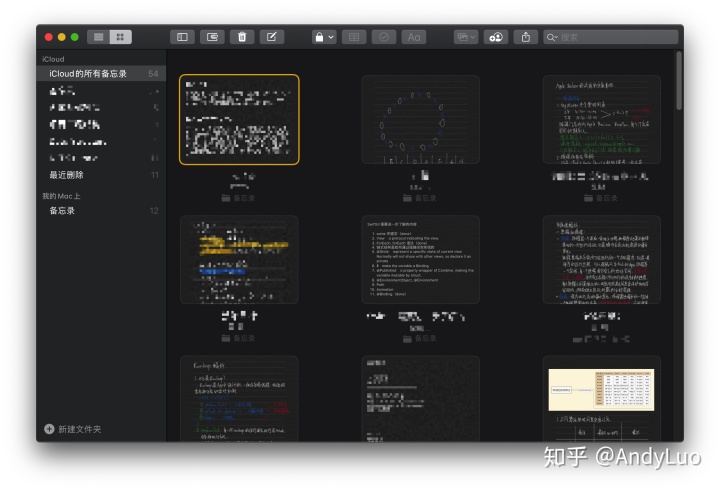Open the handwritten note with red arrow
The width and height of the screenshot is (720, 490).
click(x=602, y=119)
